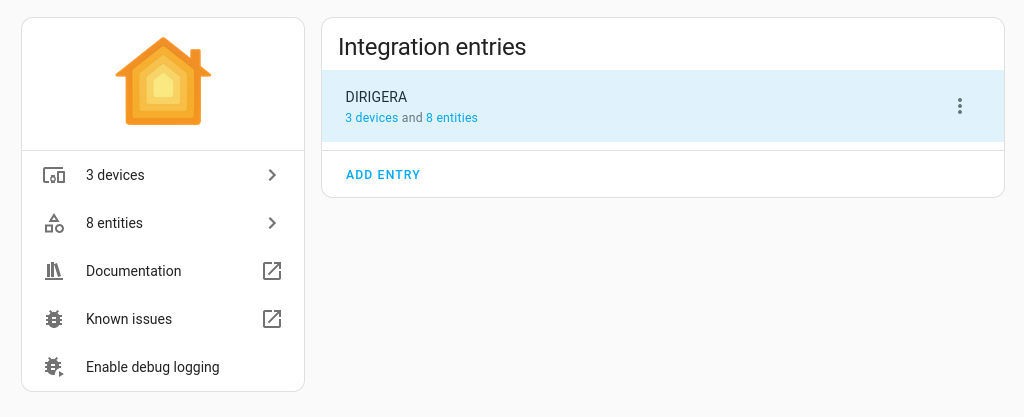Open Documentation external link icon
Image resolution: width=1024 pixels, height=417 pixels.
[272, 271]
